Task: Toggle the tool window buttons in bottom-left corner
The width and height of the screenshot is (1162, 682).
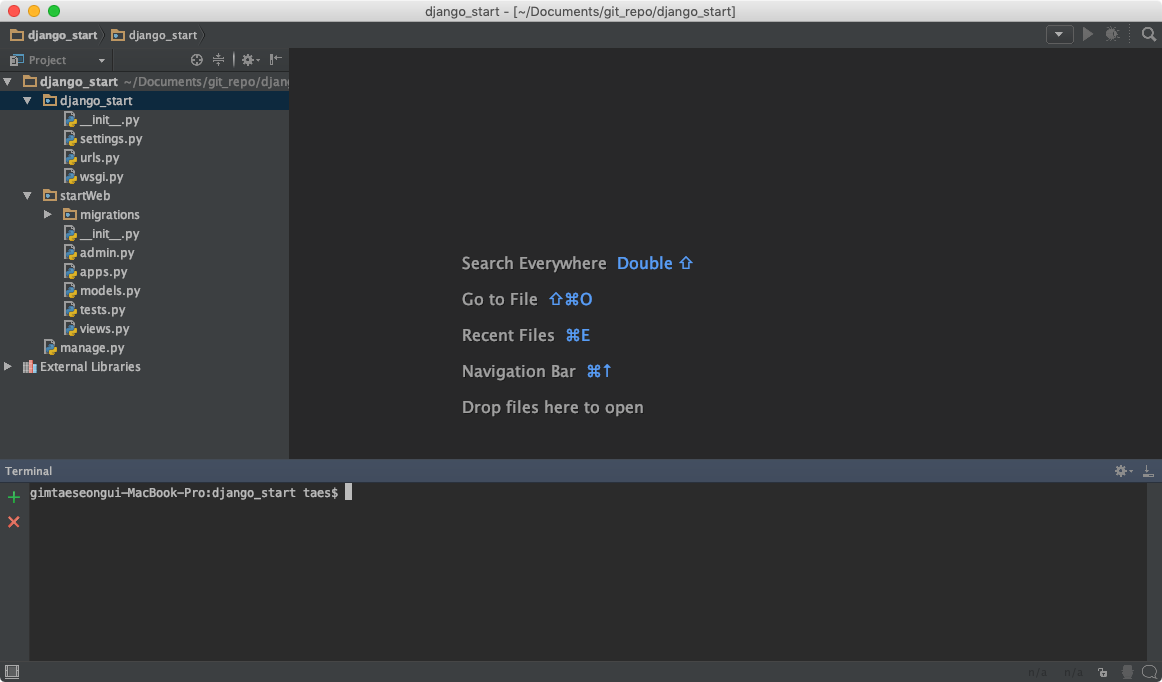Action: [x=11, y=672]
